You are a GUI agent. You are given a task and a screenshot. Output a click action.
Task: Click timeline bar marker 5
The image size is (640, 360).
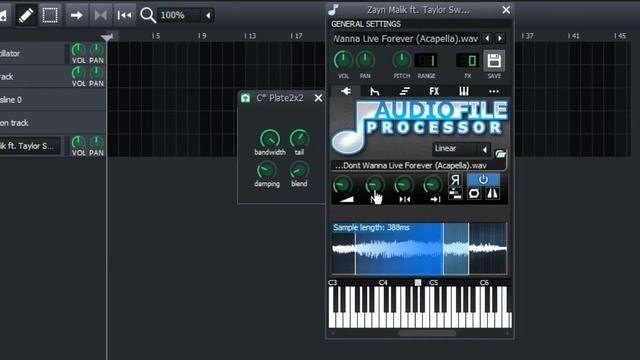pos(156,36)
